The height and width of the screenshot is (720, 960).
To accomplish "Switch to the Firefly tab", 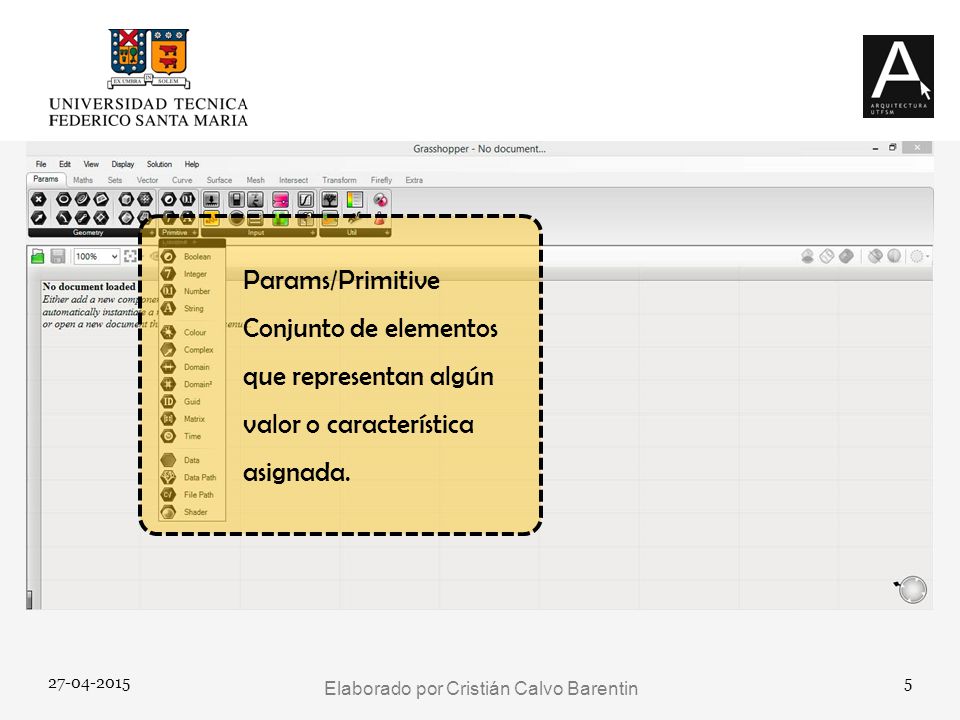I will click(x=381, y=180).
